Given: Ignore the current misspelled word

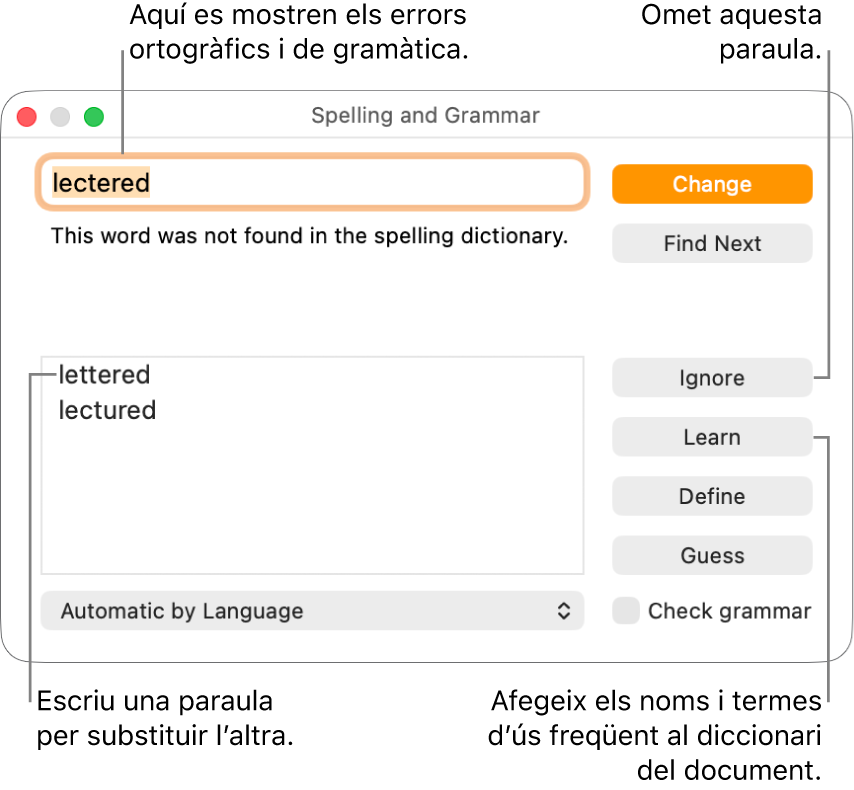Looking at the screenshot, I should [x=712, y=378].
